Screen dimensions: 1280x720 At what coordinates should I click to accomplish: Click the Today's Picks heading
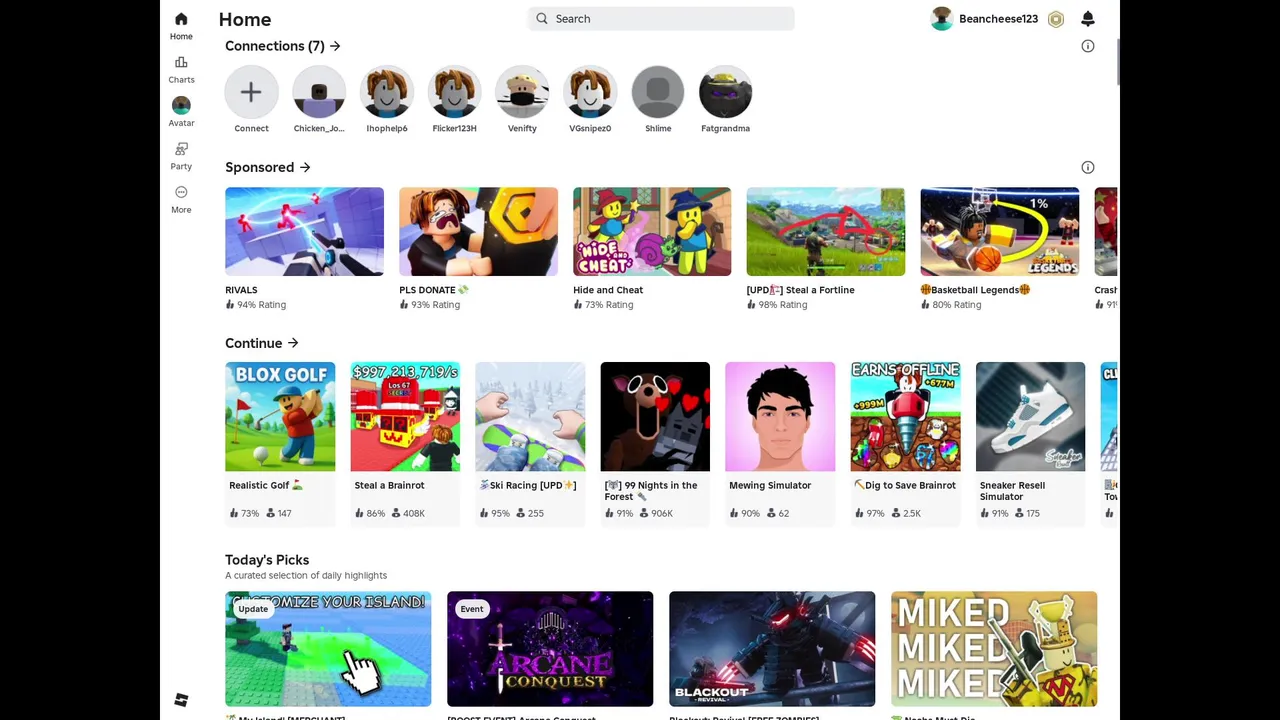click(x=267, y=560)
